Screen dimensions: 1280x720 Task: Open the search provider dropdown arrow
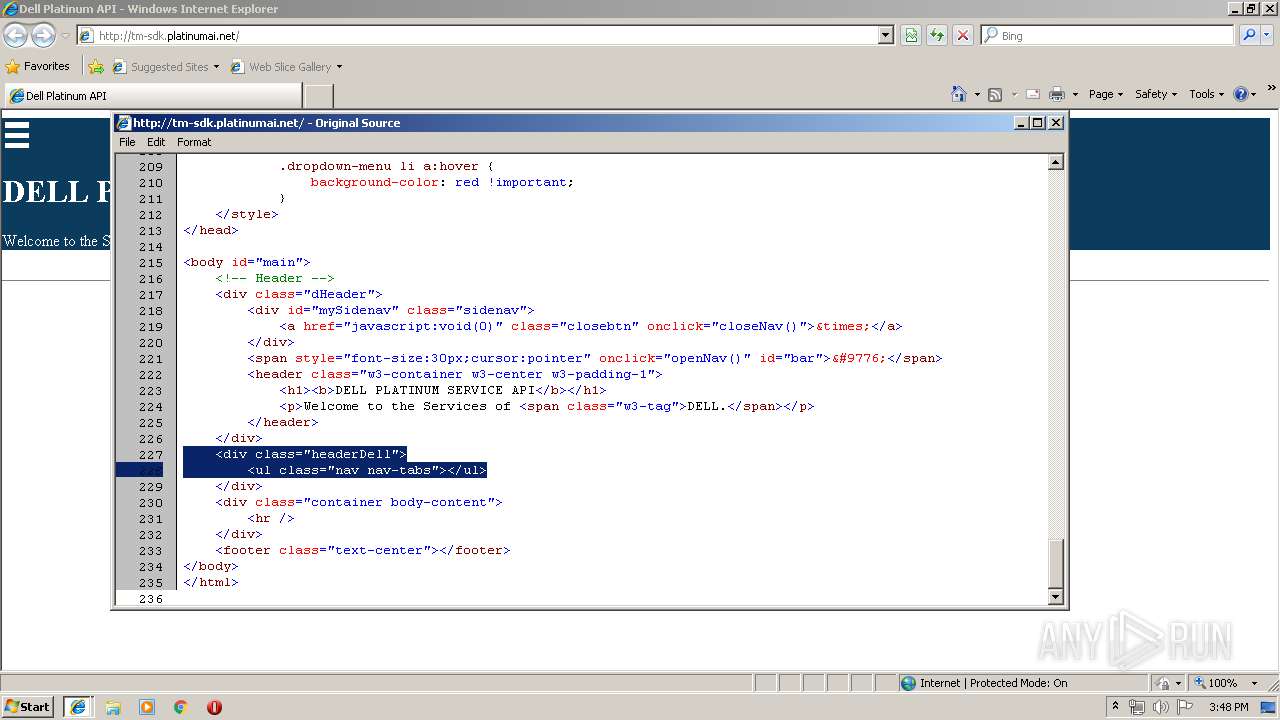click(1267, 36)
